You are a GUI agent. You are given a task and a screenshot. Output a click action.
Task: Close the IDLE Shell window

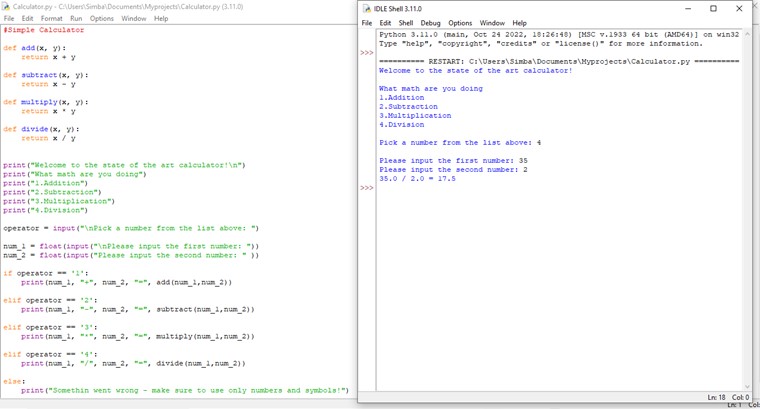click(740, 8)
